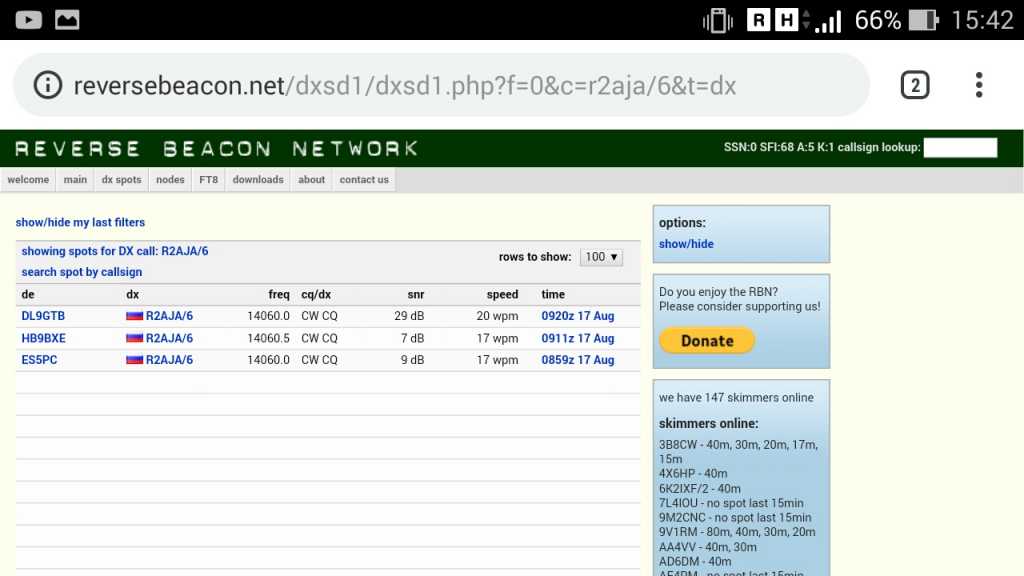Image resolution: width=1024 pixels, height=576 pixels.
Task: Open the downloads tab
Action: pyautogui.click(x=258, y=180)
